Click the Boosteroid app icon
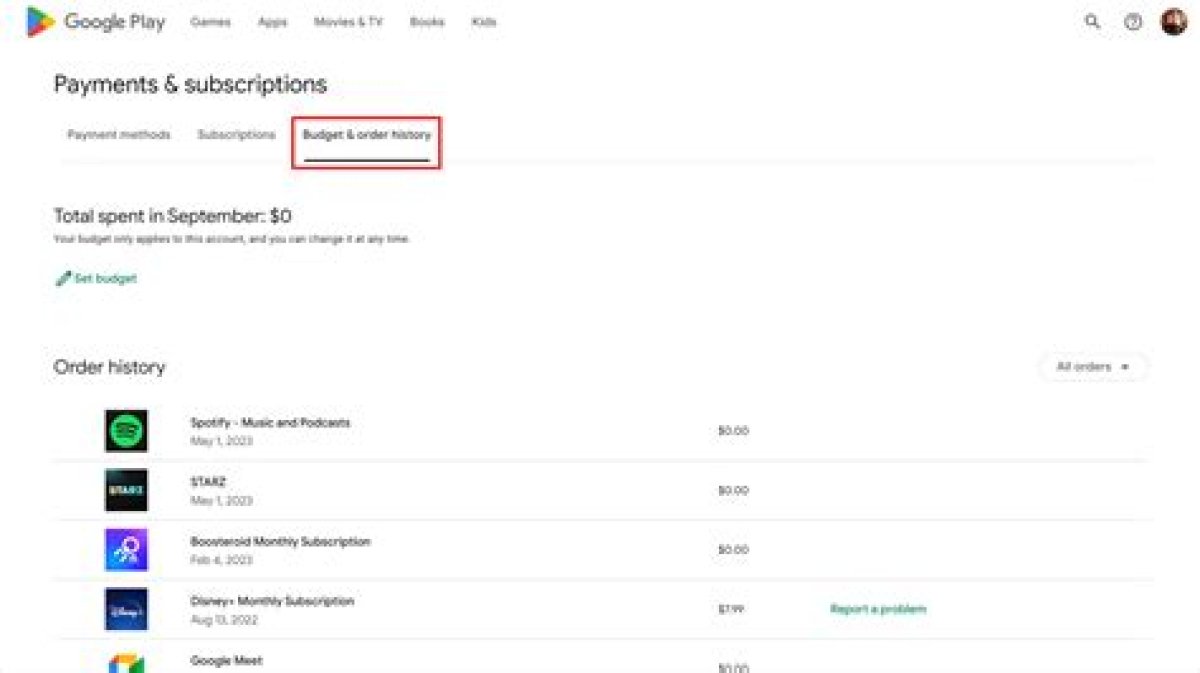Image resolution: width=1200 pixels, height=673 pixels. point(126,550)
